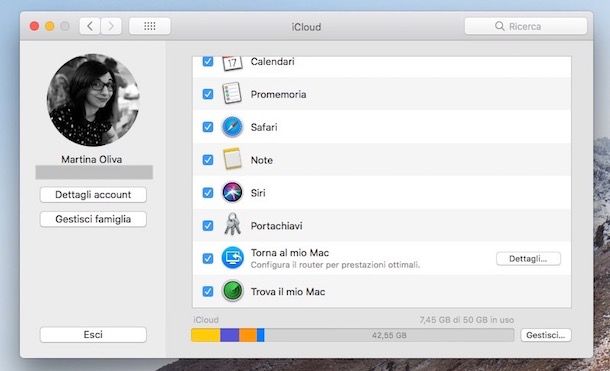610x371 pixels.
Task: Minimize the window with the yellow button
Action: click(50, 26)
